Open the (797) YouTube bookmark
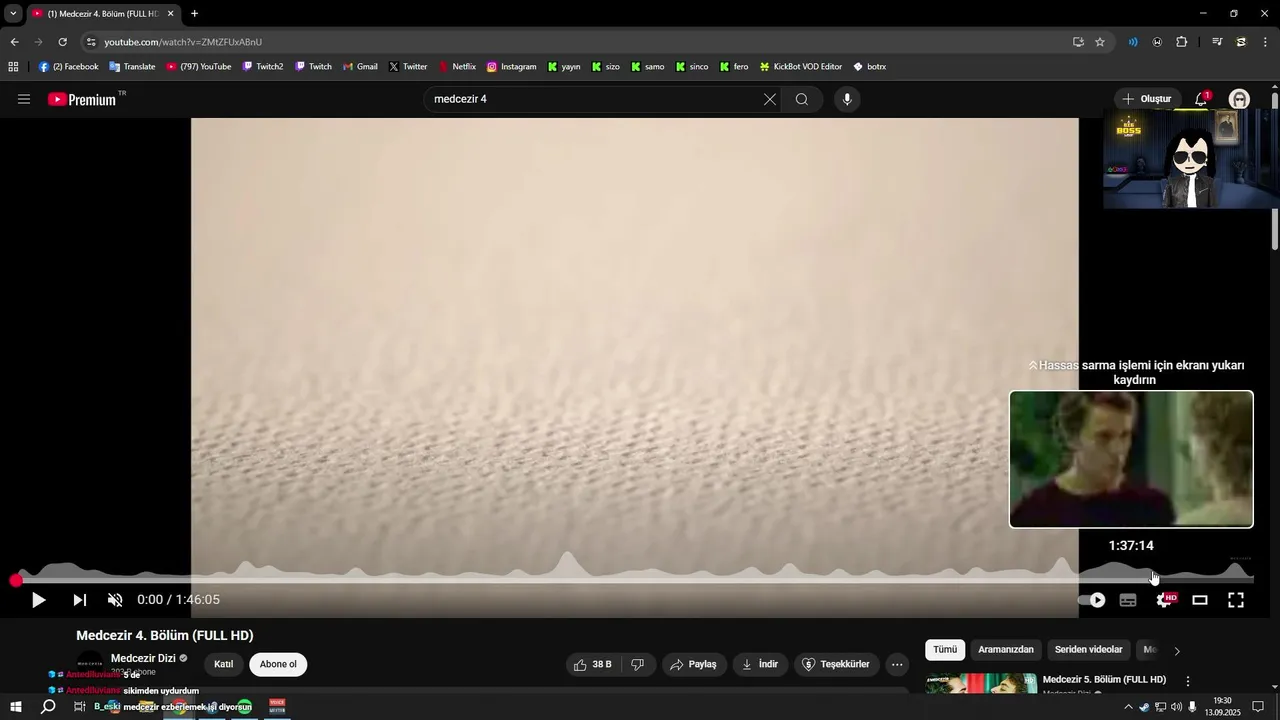Screen dimensions: 1280x720 (x=199, y=67)
